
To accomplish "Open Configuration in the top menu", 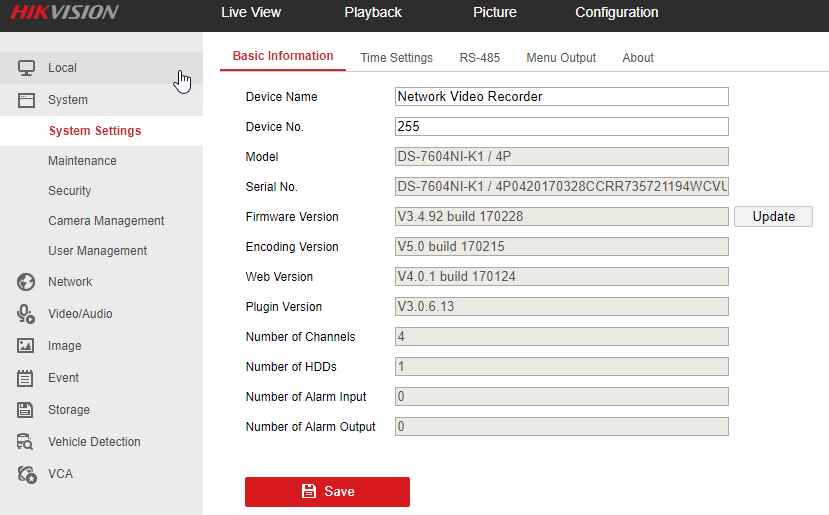I will [x=616, y=13].
